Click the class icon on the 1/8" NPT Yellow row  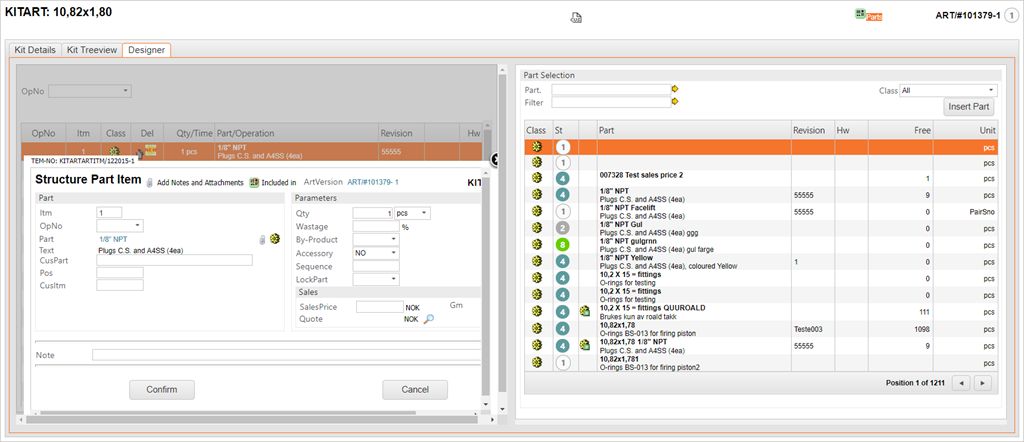coord(537,261)
